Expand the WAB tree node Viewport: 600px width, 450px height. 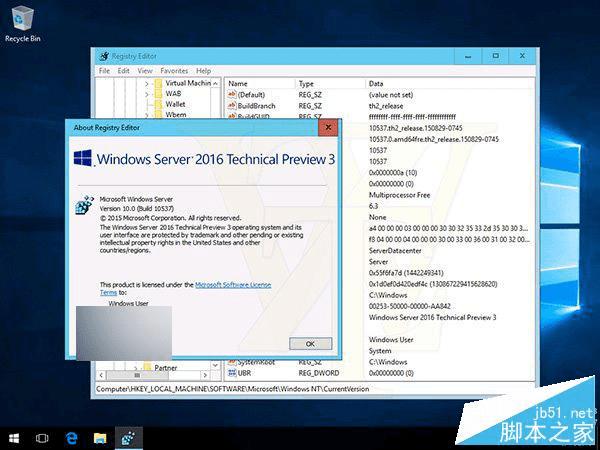(x=147, y=94)
